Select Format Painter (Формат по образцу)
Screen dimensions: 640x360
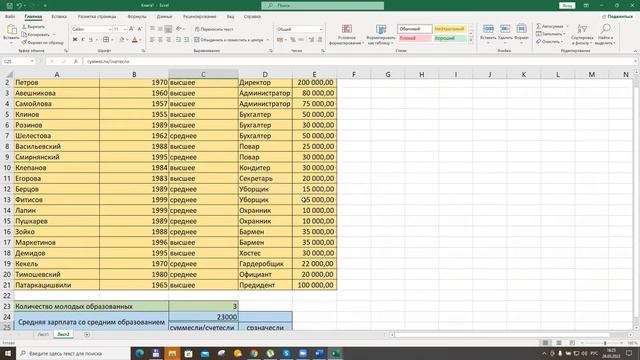point(42,42)
